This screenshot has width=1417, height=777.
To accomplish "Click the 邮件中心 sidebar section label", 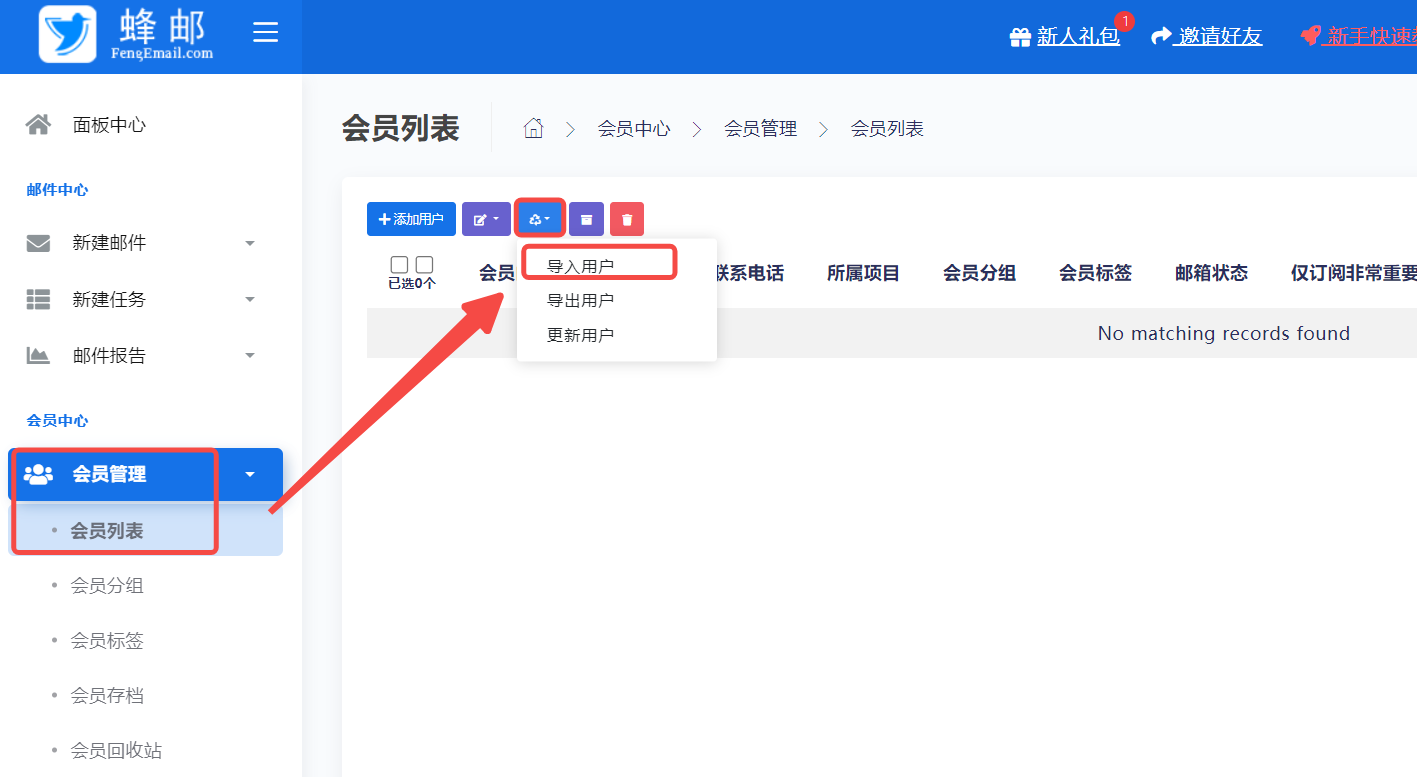I will 57,190.
